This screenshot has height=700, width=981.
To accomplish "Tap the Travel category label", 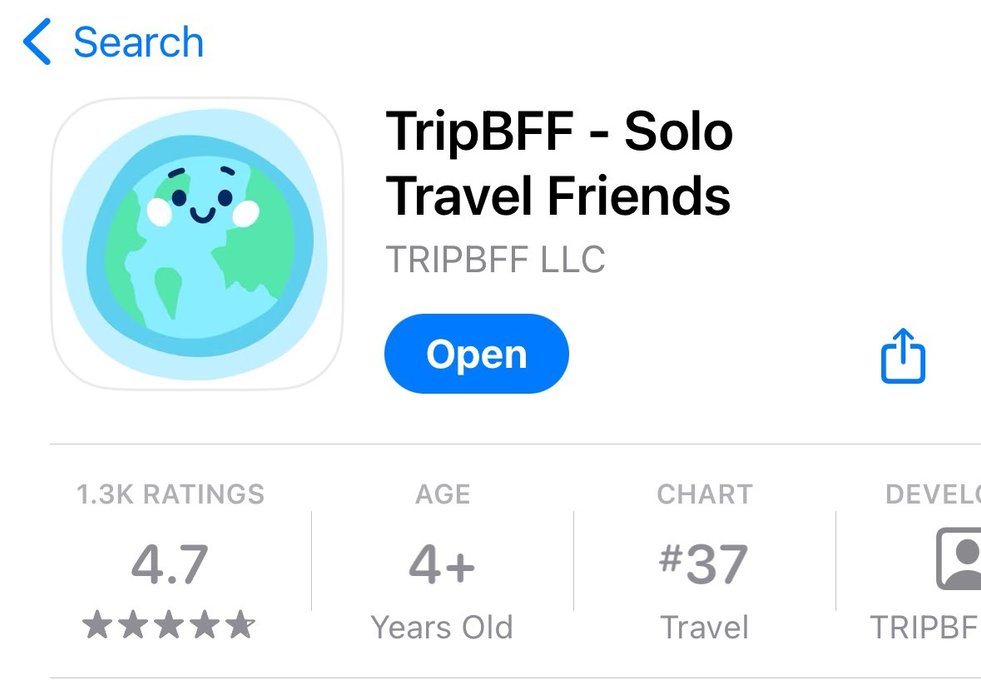I will [704, 627].
